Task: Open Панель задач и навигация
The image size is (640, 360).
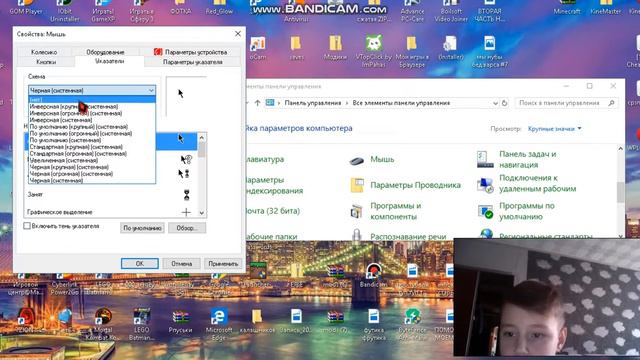Action: (x=517, y=160)
